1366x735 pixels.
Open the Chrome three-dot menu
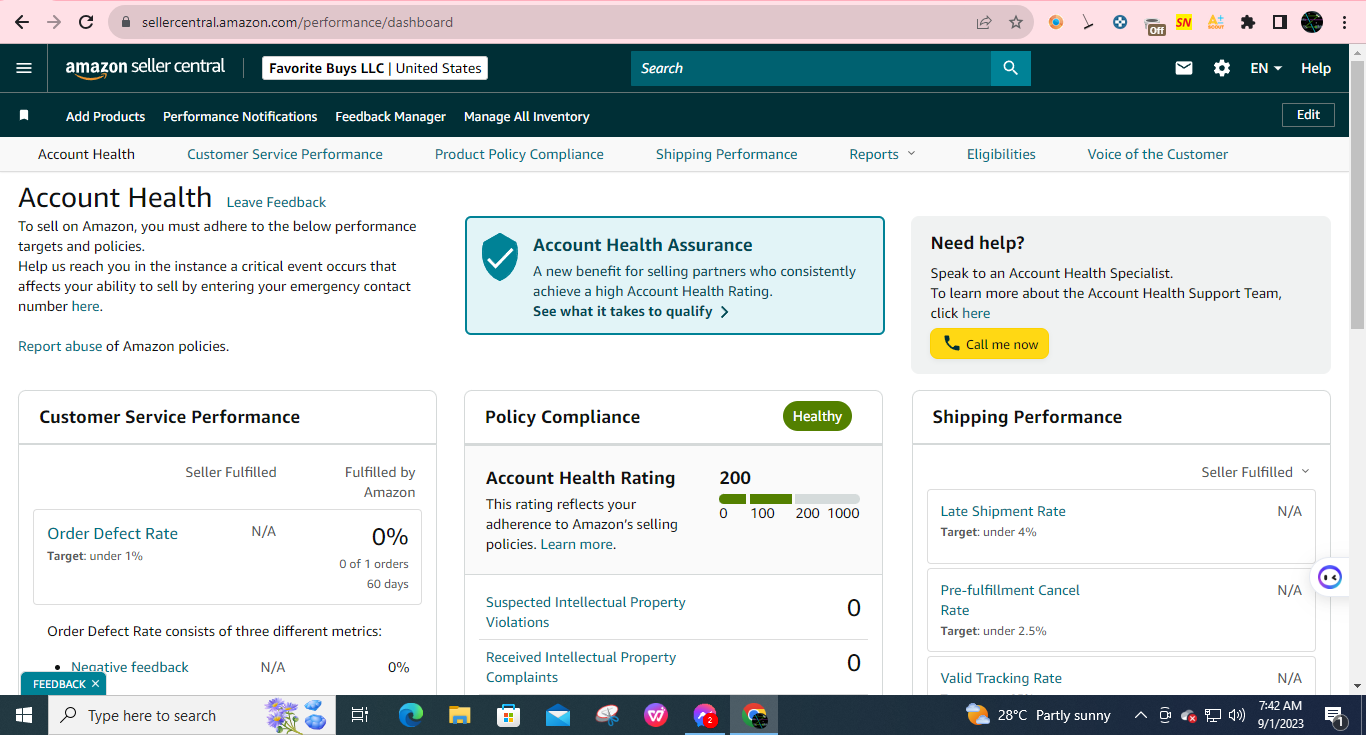(1344, 22)
